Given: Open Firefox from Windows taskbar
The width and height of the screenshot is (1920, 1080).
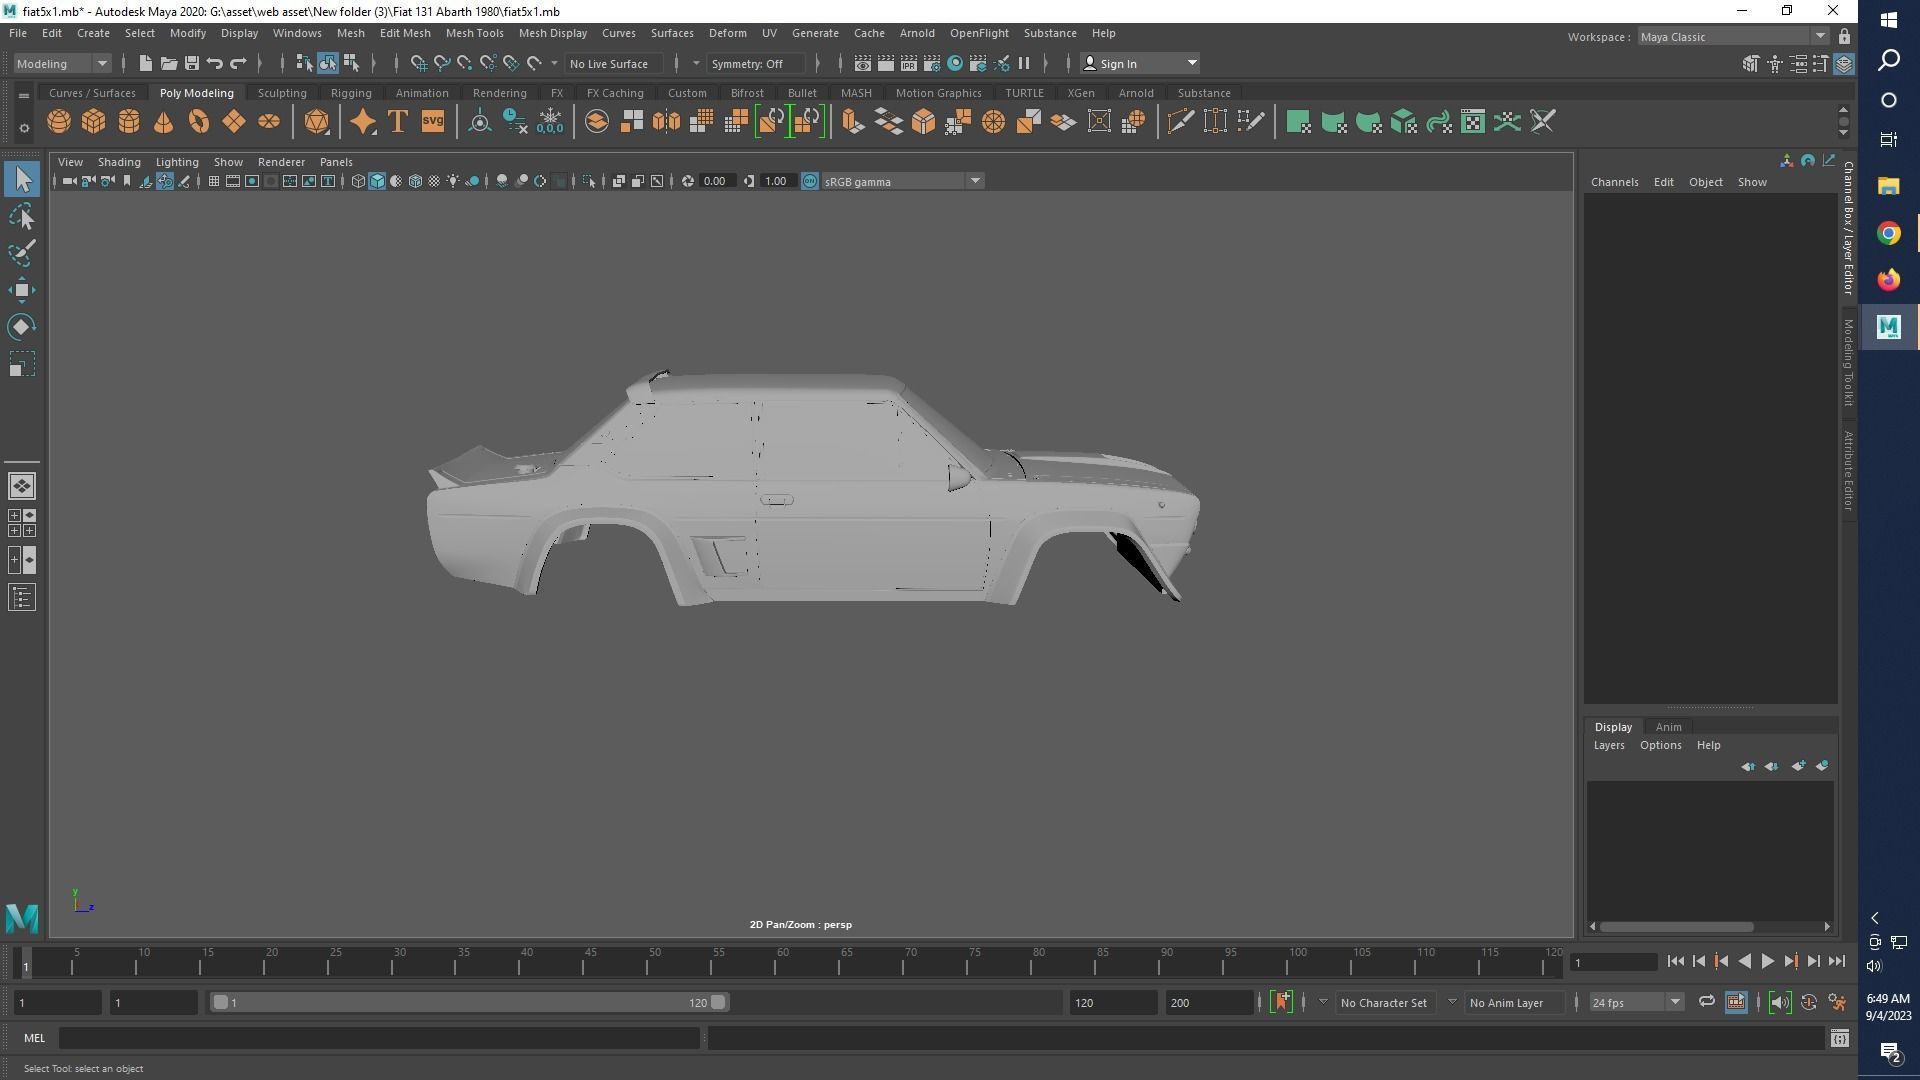Looking at the screenshot, I should point(1888,280).
